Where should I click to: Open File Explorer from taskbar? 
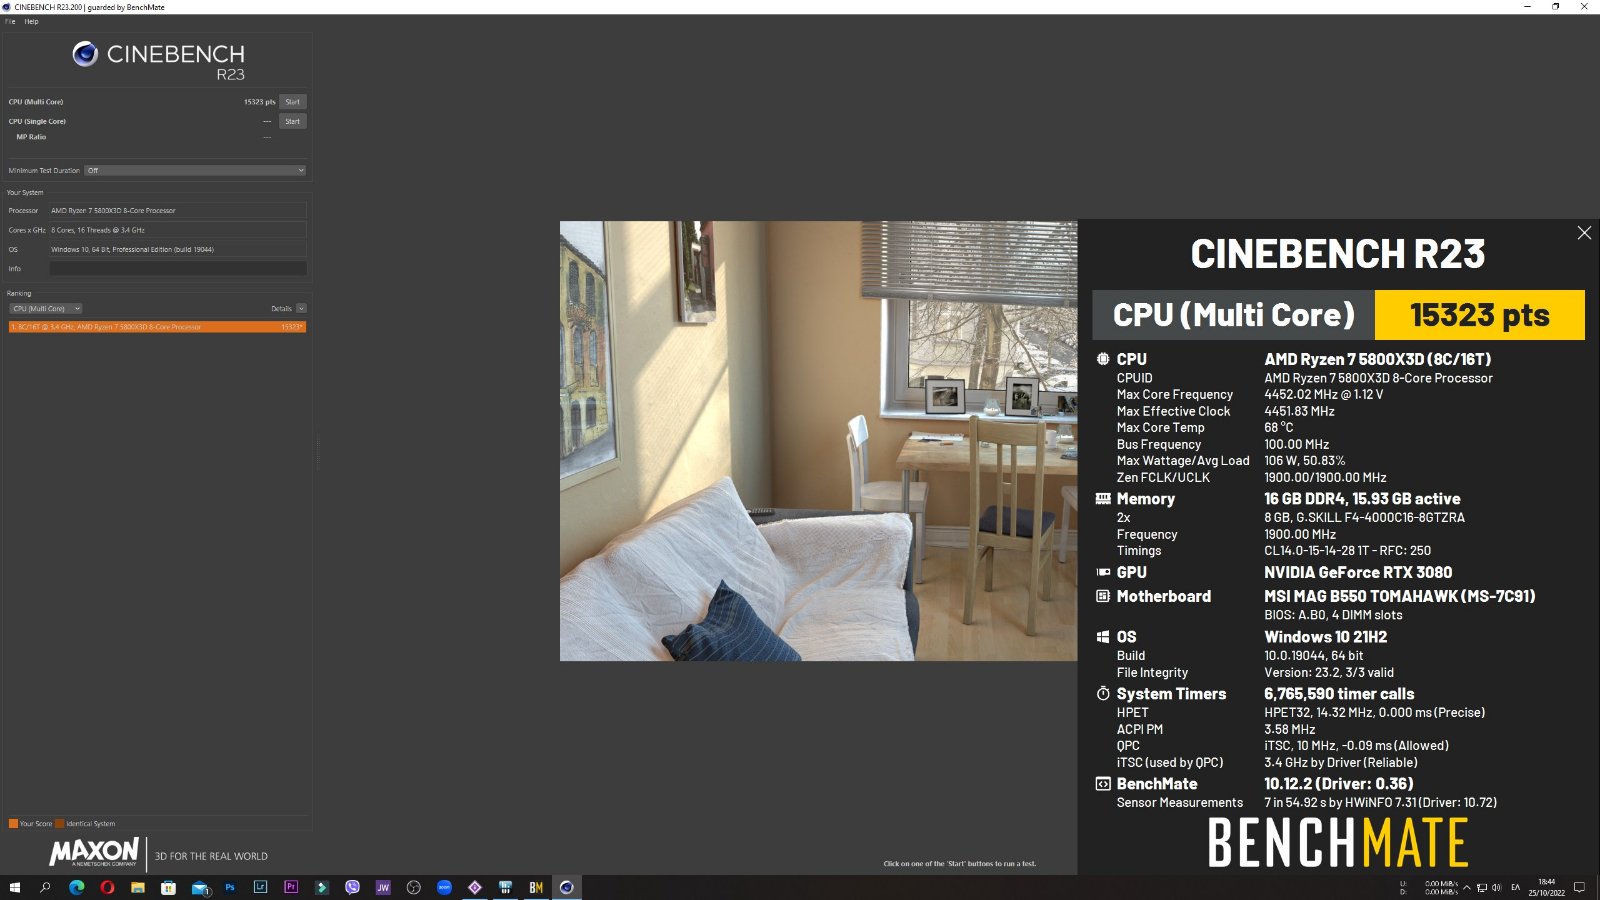(138, 887)
